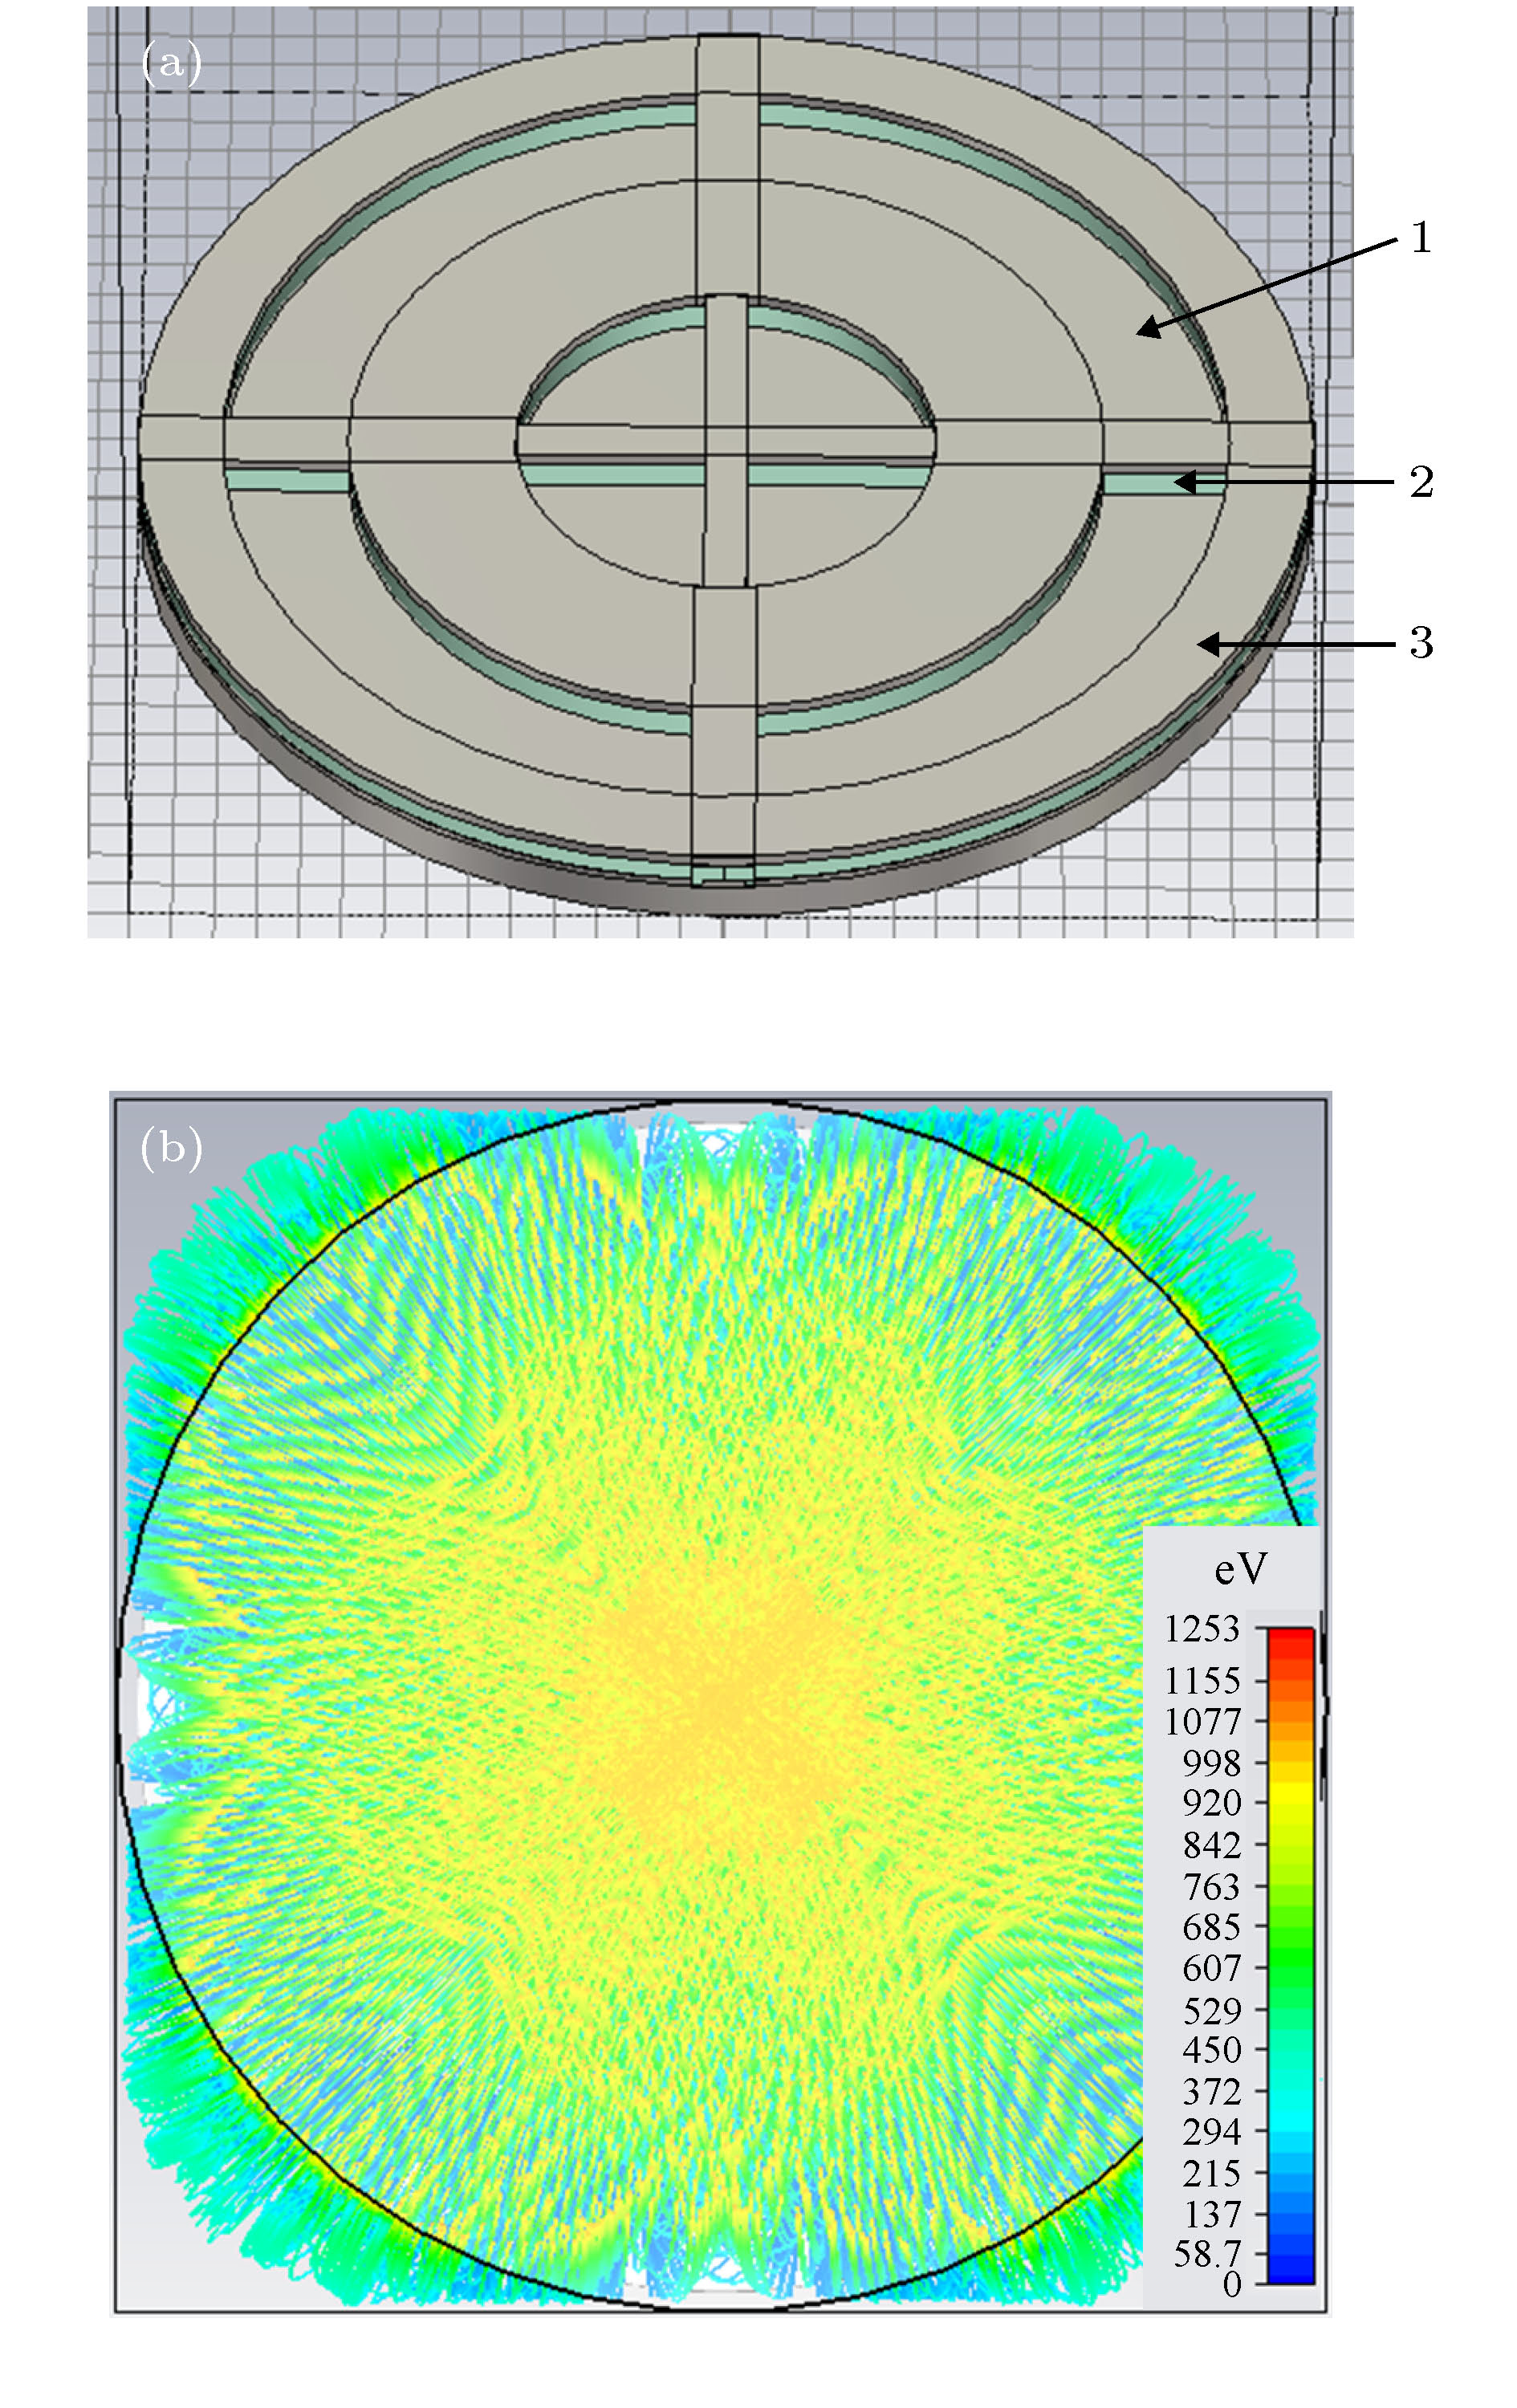Viewport: 1517px width, 2408px height.
Task: Click the 529 value on the color scale
Action: click(1211, 2010)
